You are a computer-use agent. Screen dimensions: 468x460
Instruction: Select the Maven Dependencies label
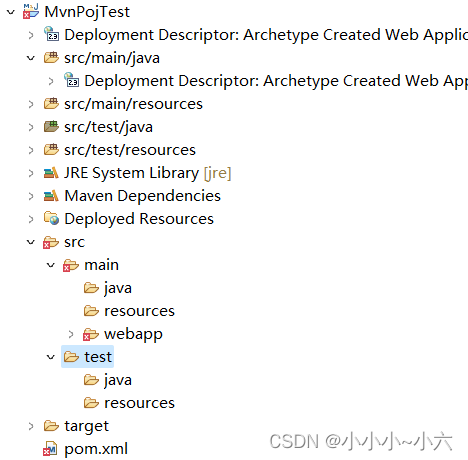(x=143, y=196)
